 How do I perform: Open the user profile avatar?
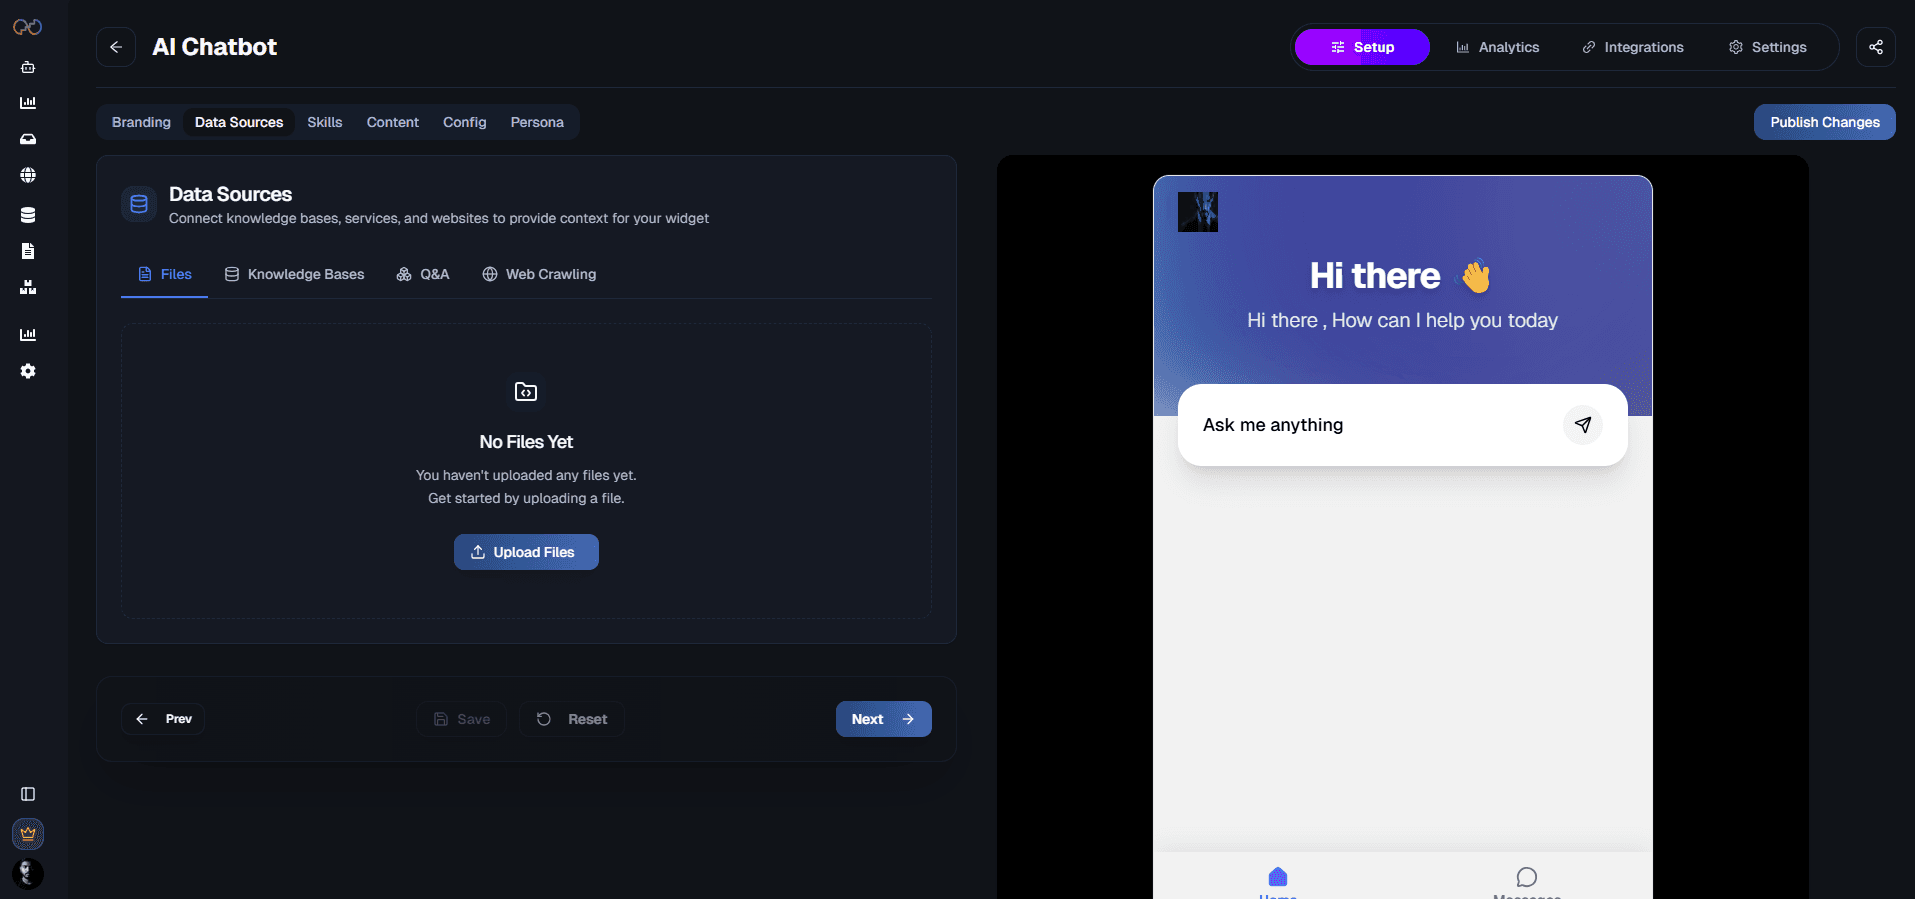point(28,874)
